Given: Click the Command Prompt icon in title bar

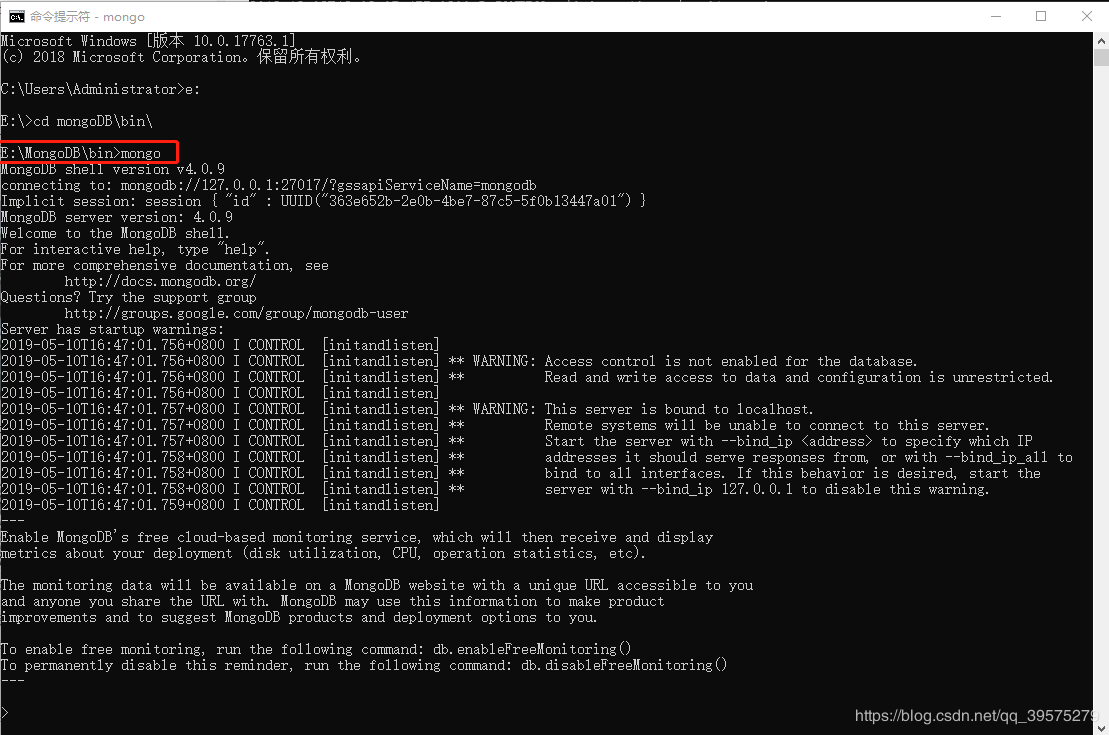Looking at the screenshot, I should tap(16, 16).
